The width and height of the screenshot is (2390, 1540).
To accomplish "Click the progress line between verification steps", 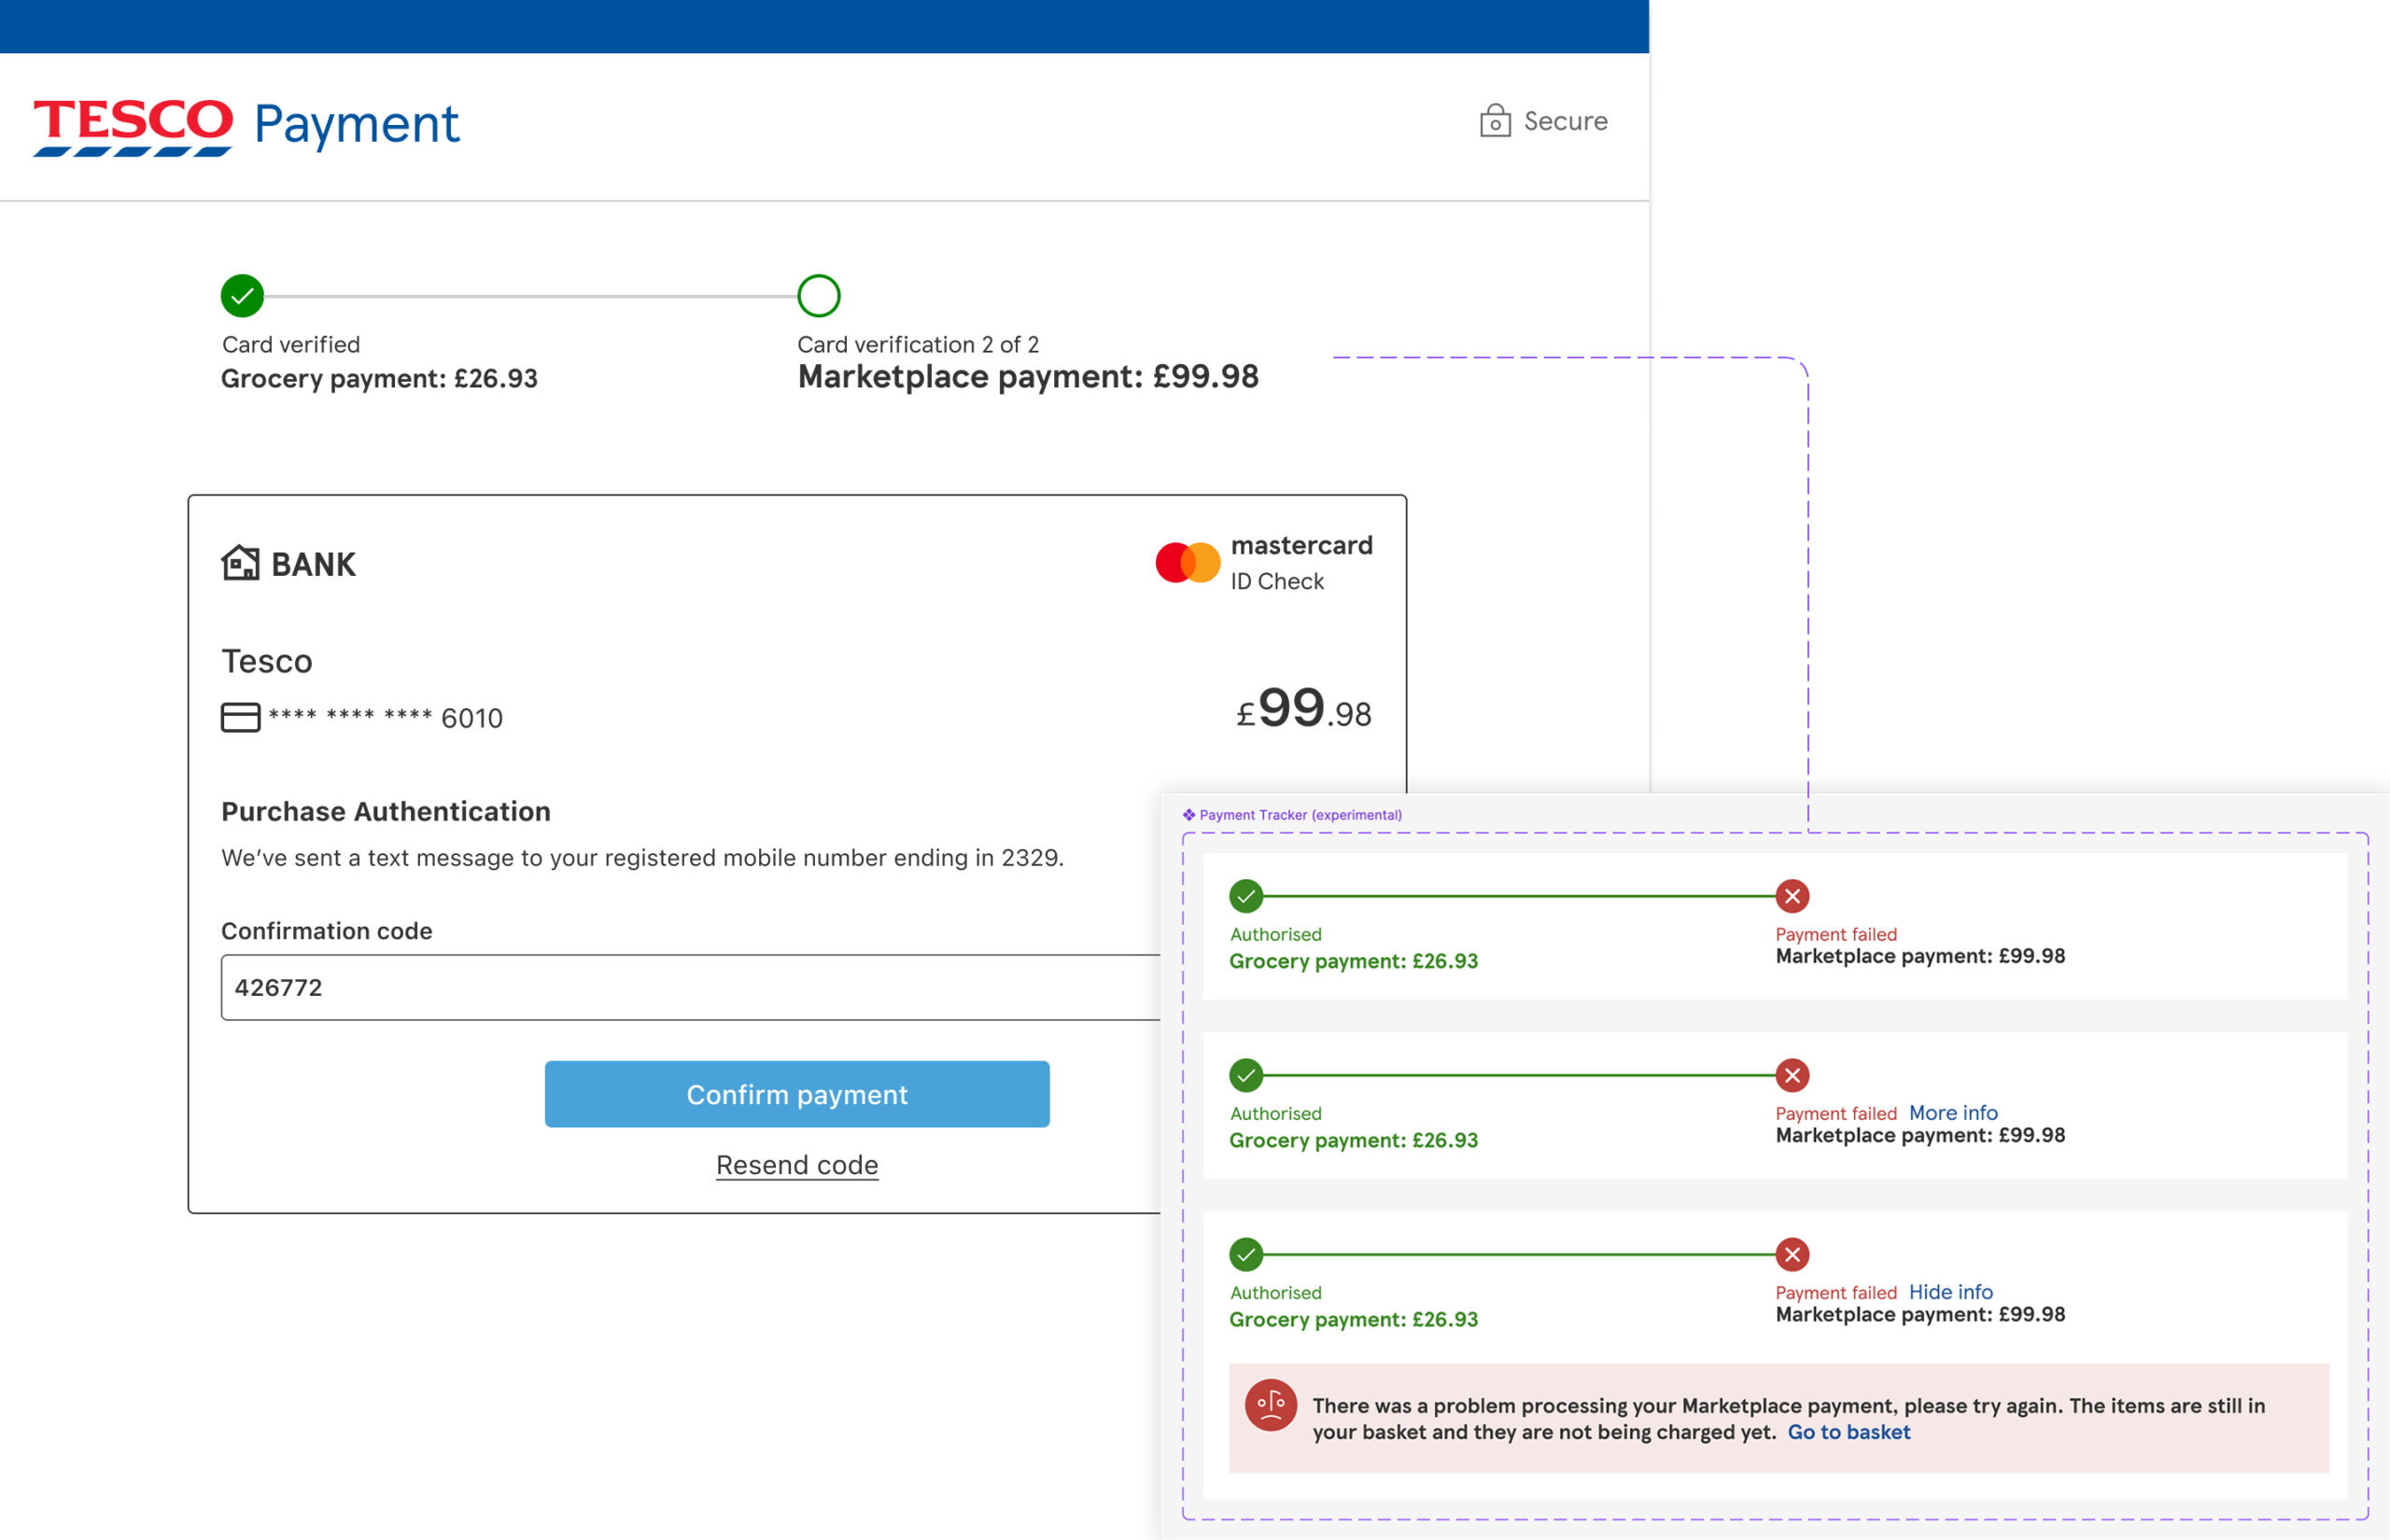I will coord(530,296).
